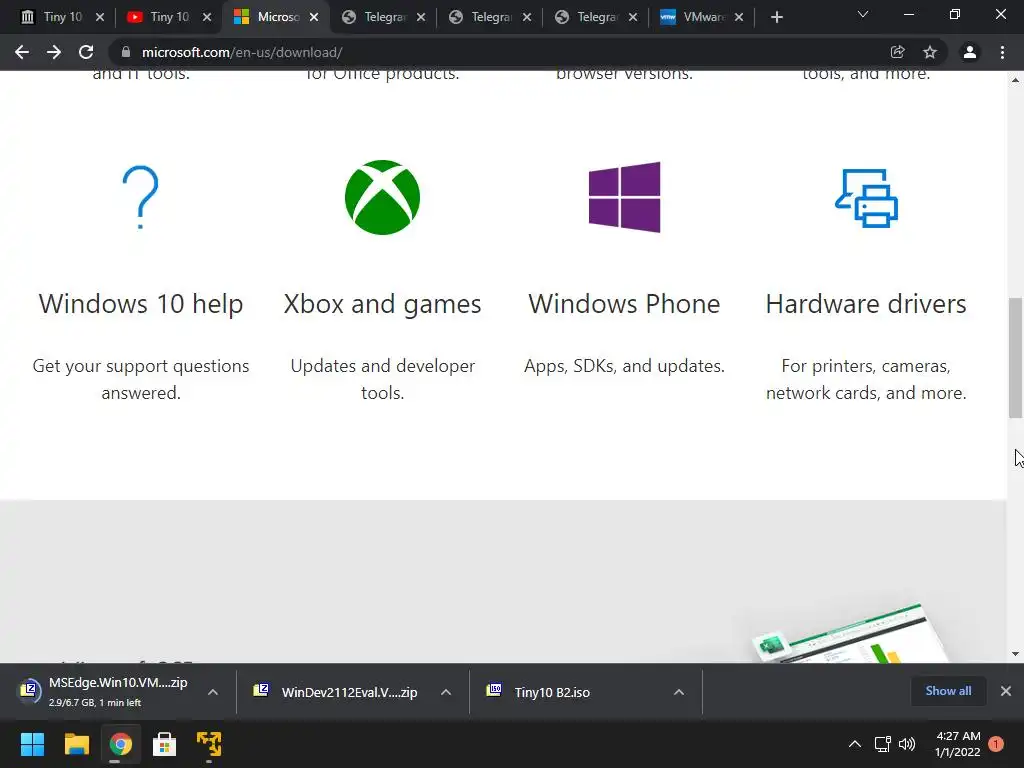Open the clock showing 4:27 AM

(957, 744)
